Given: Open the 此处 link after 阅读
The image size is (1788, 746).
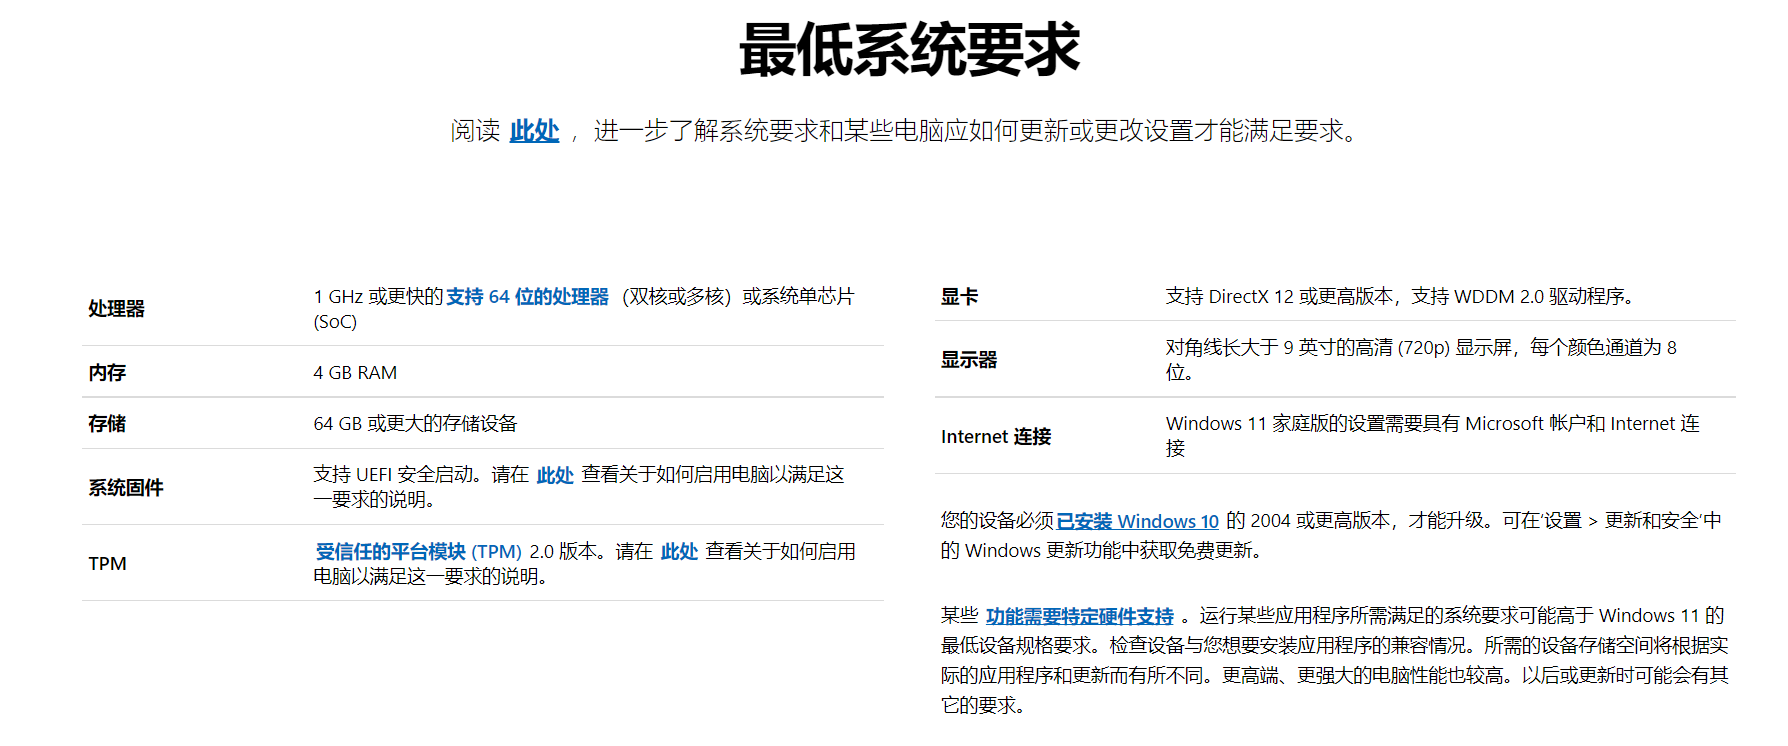Looking at the screenshot, I should (x=534, y=131).
